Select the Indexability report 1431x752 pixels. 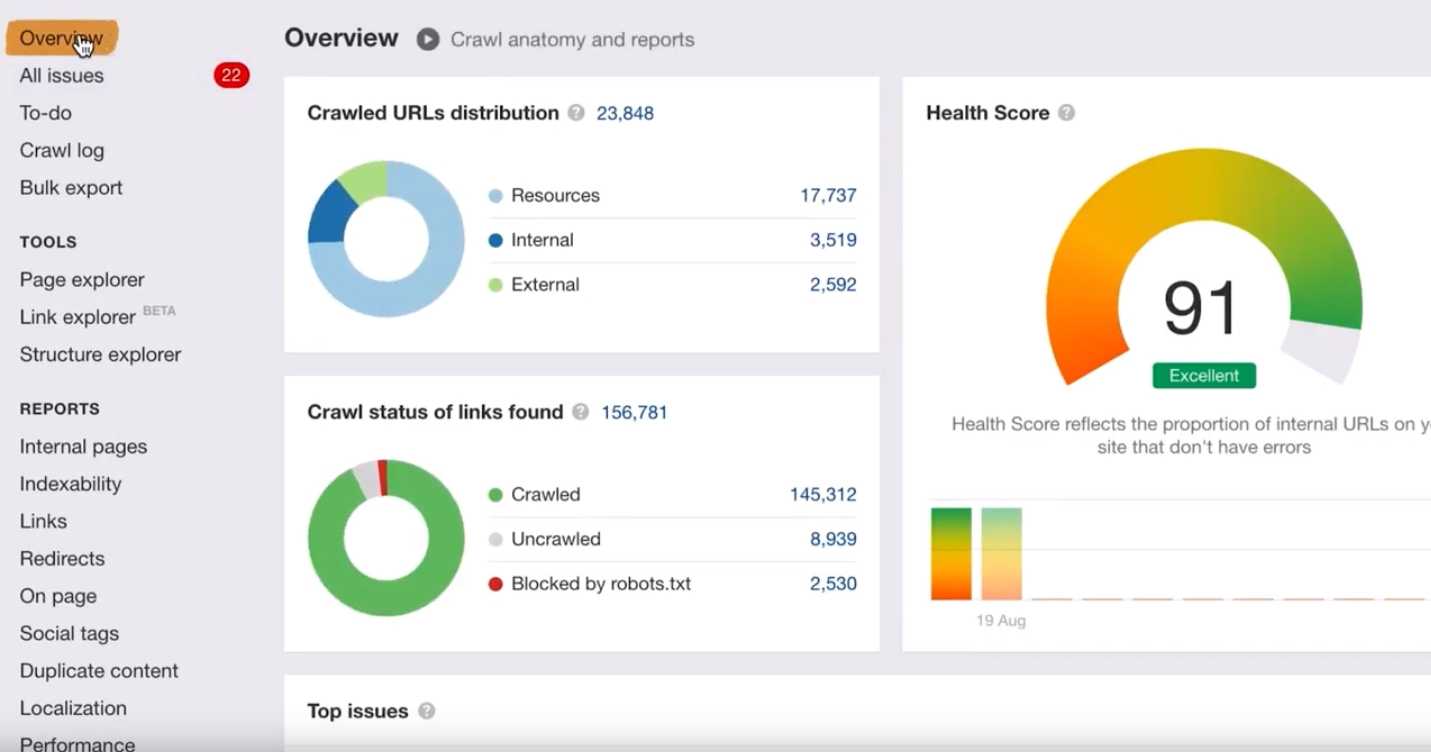pos(70,484)
